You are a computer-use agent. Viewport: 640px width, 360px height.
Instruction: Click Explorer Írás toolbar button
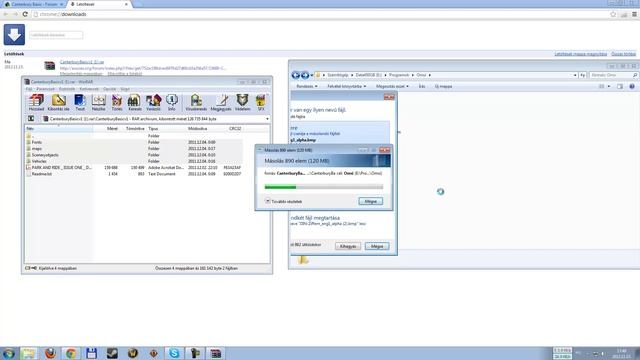coord(422,87)
